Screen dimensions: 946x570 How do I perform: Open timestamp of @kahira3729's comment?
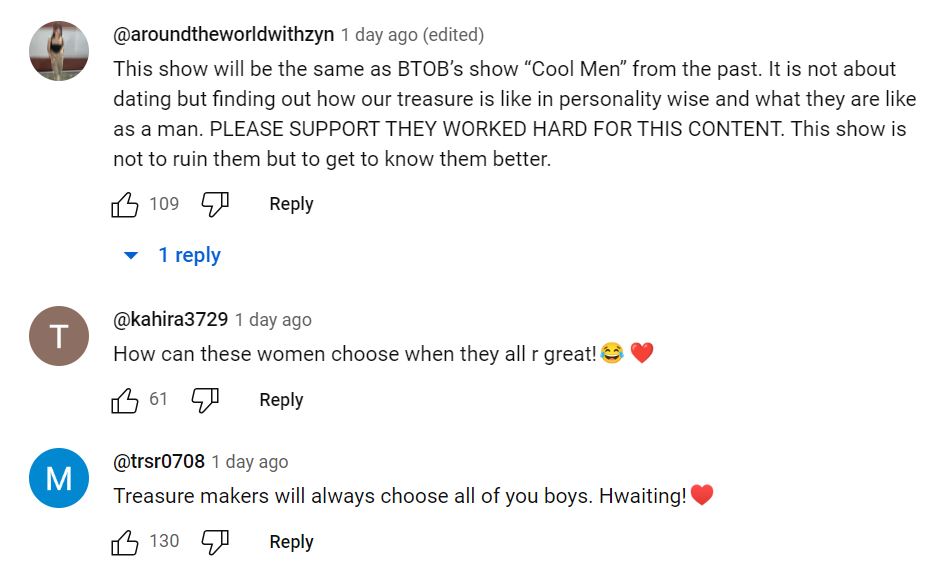tap(273, 320)
